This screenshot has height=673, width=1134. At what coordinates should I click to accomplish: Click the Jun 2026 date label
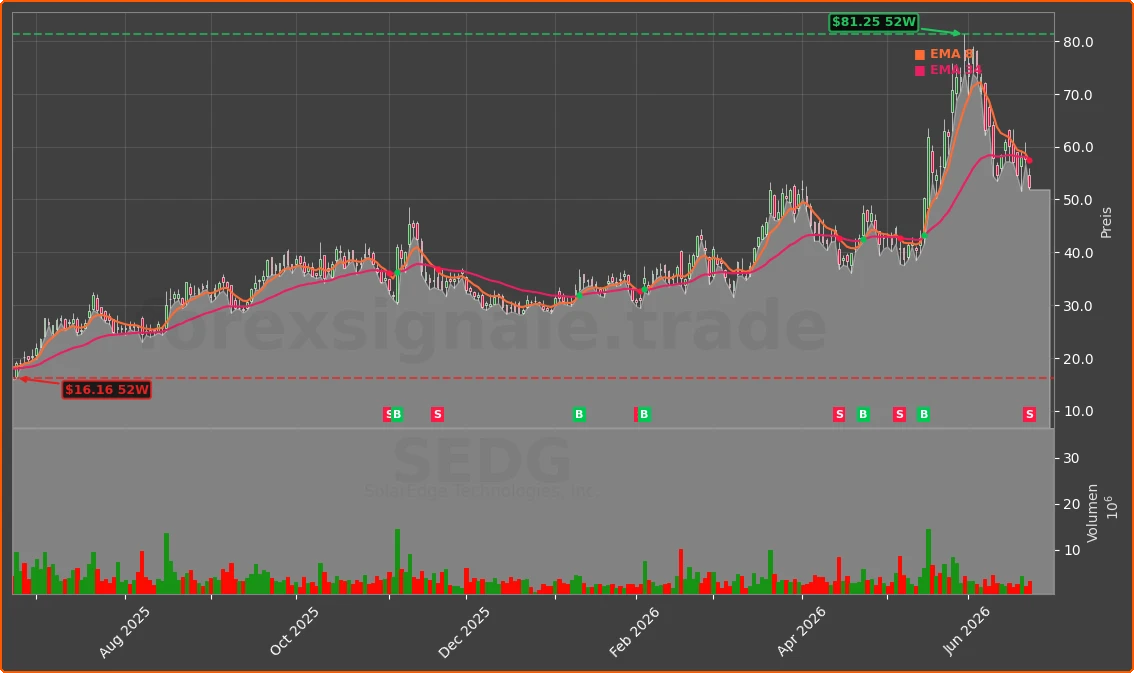point(966,632)
